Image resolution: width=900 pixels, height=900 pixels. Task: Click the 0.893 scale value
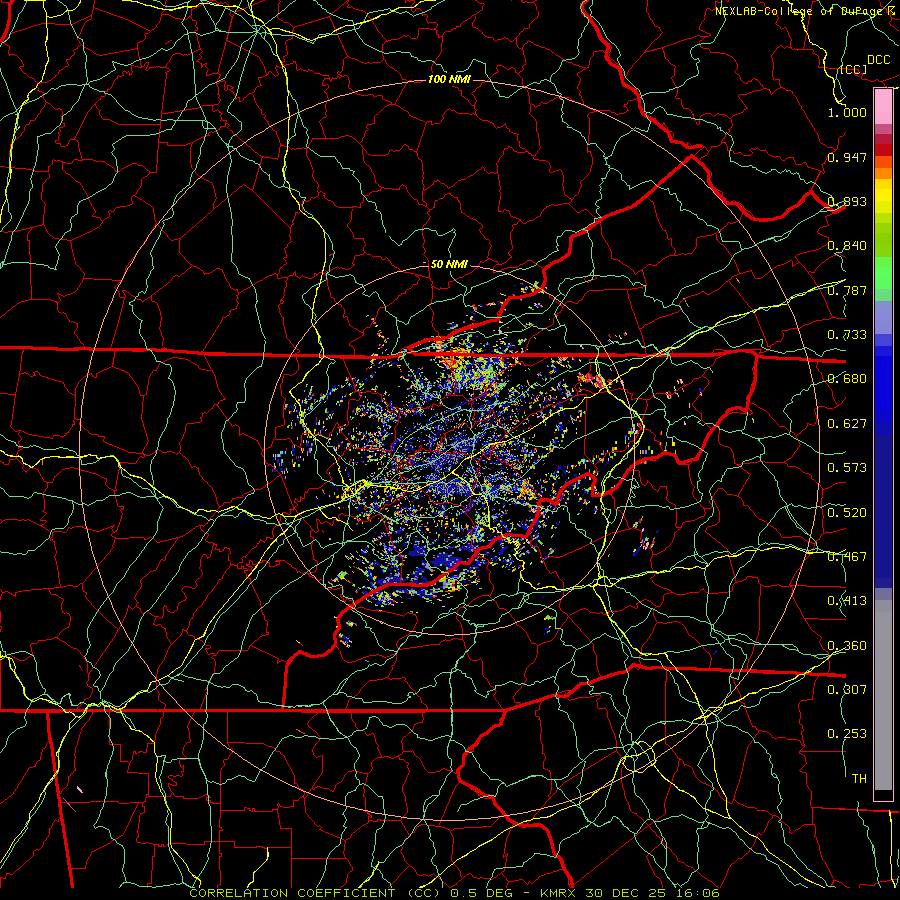tap(847, 201)
